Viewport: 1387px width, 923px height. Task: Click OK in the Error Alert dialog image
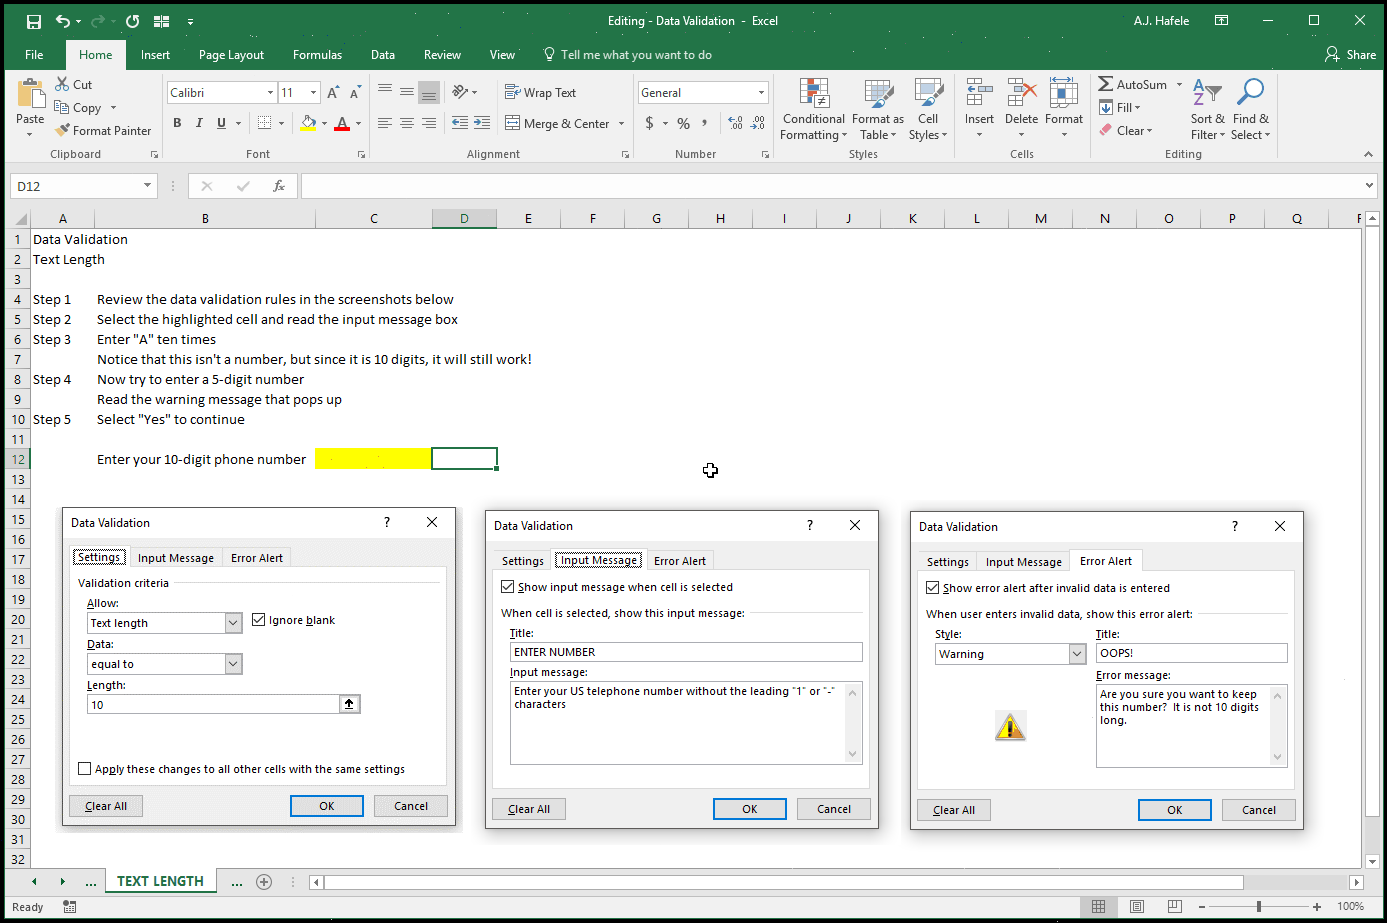point(1175,810)
